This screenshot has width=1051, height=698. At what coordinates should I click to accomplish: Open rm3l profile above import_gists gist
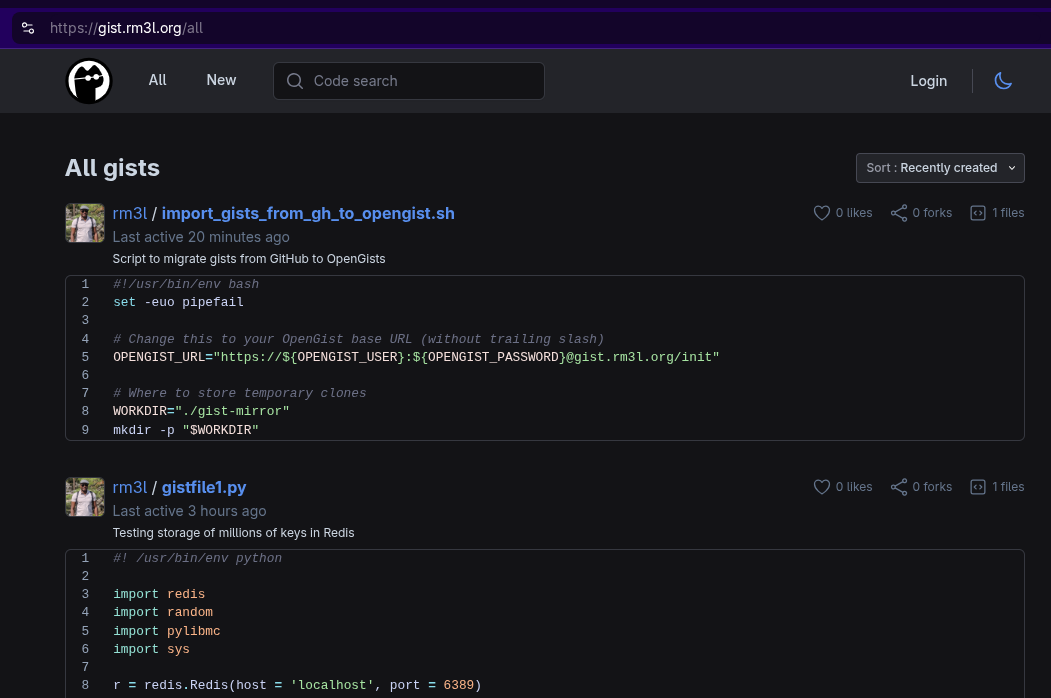click(x=129, y=213)
